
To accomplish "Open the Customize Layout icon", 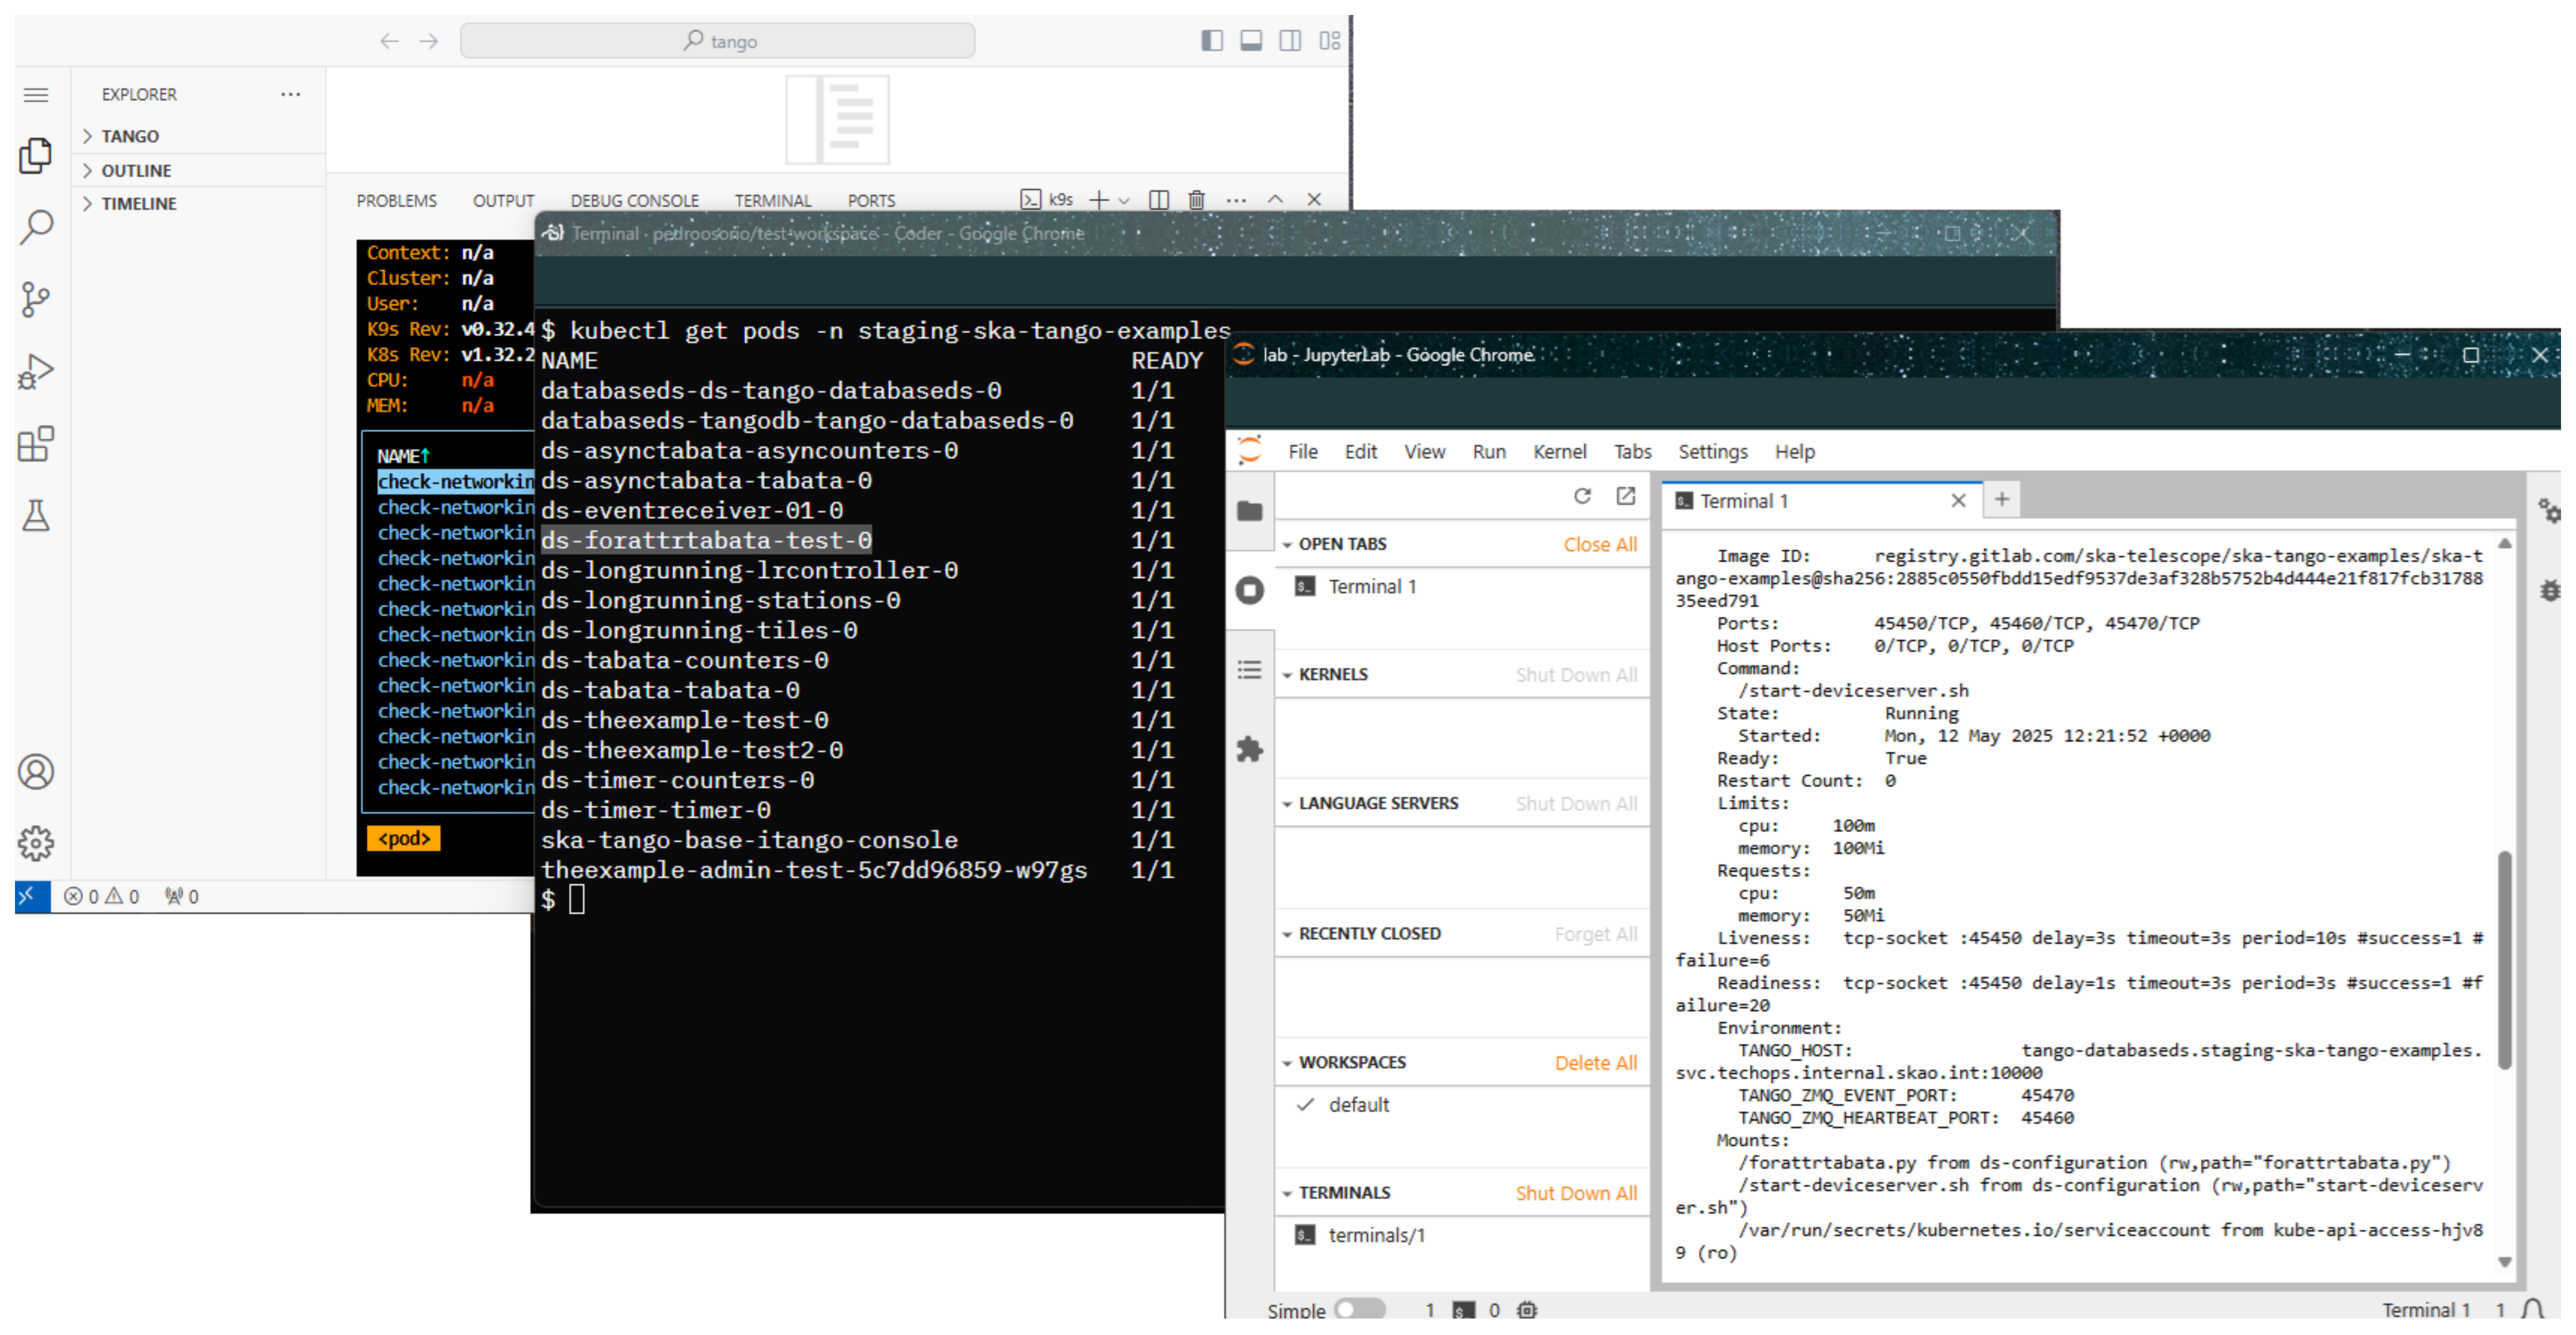I will 1329,41.
